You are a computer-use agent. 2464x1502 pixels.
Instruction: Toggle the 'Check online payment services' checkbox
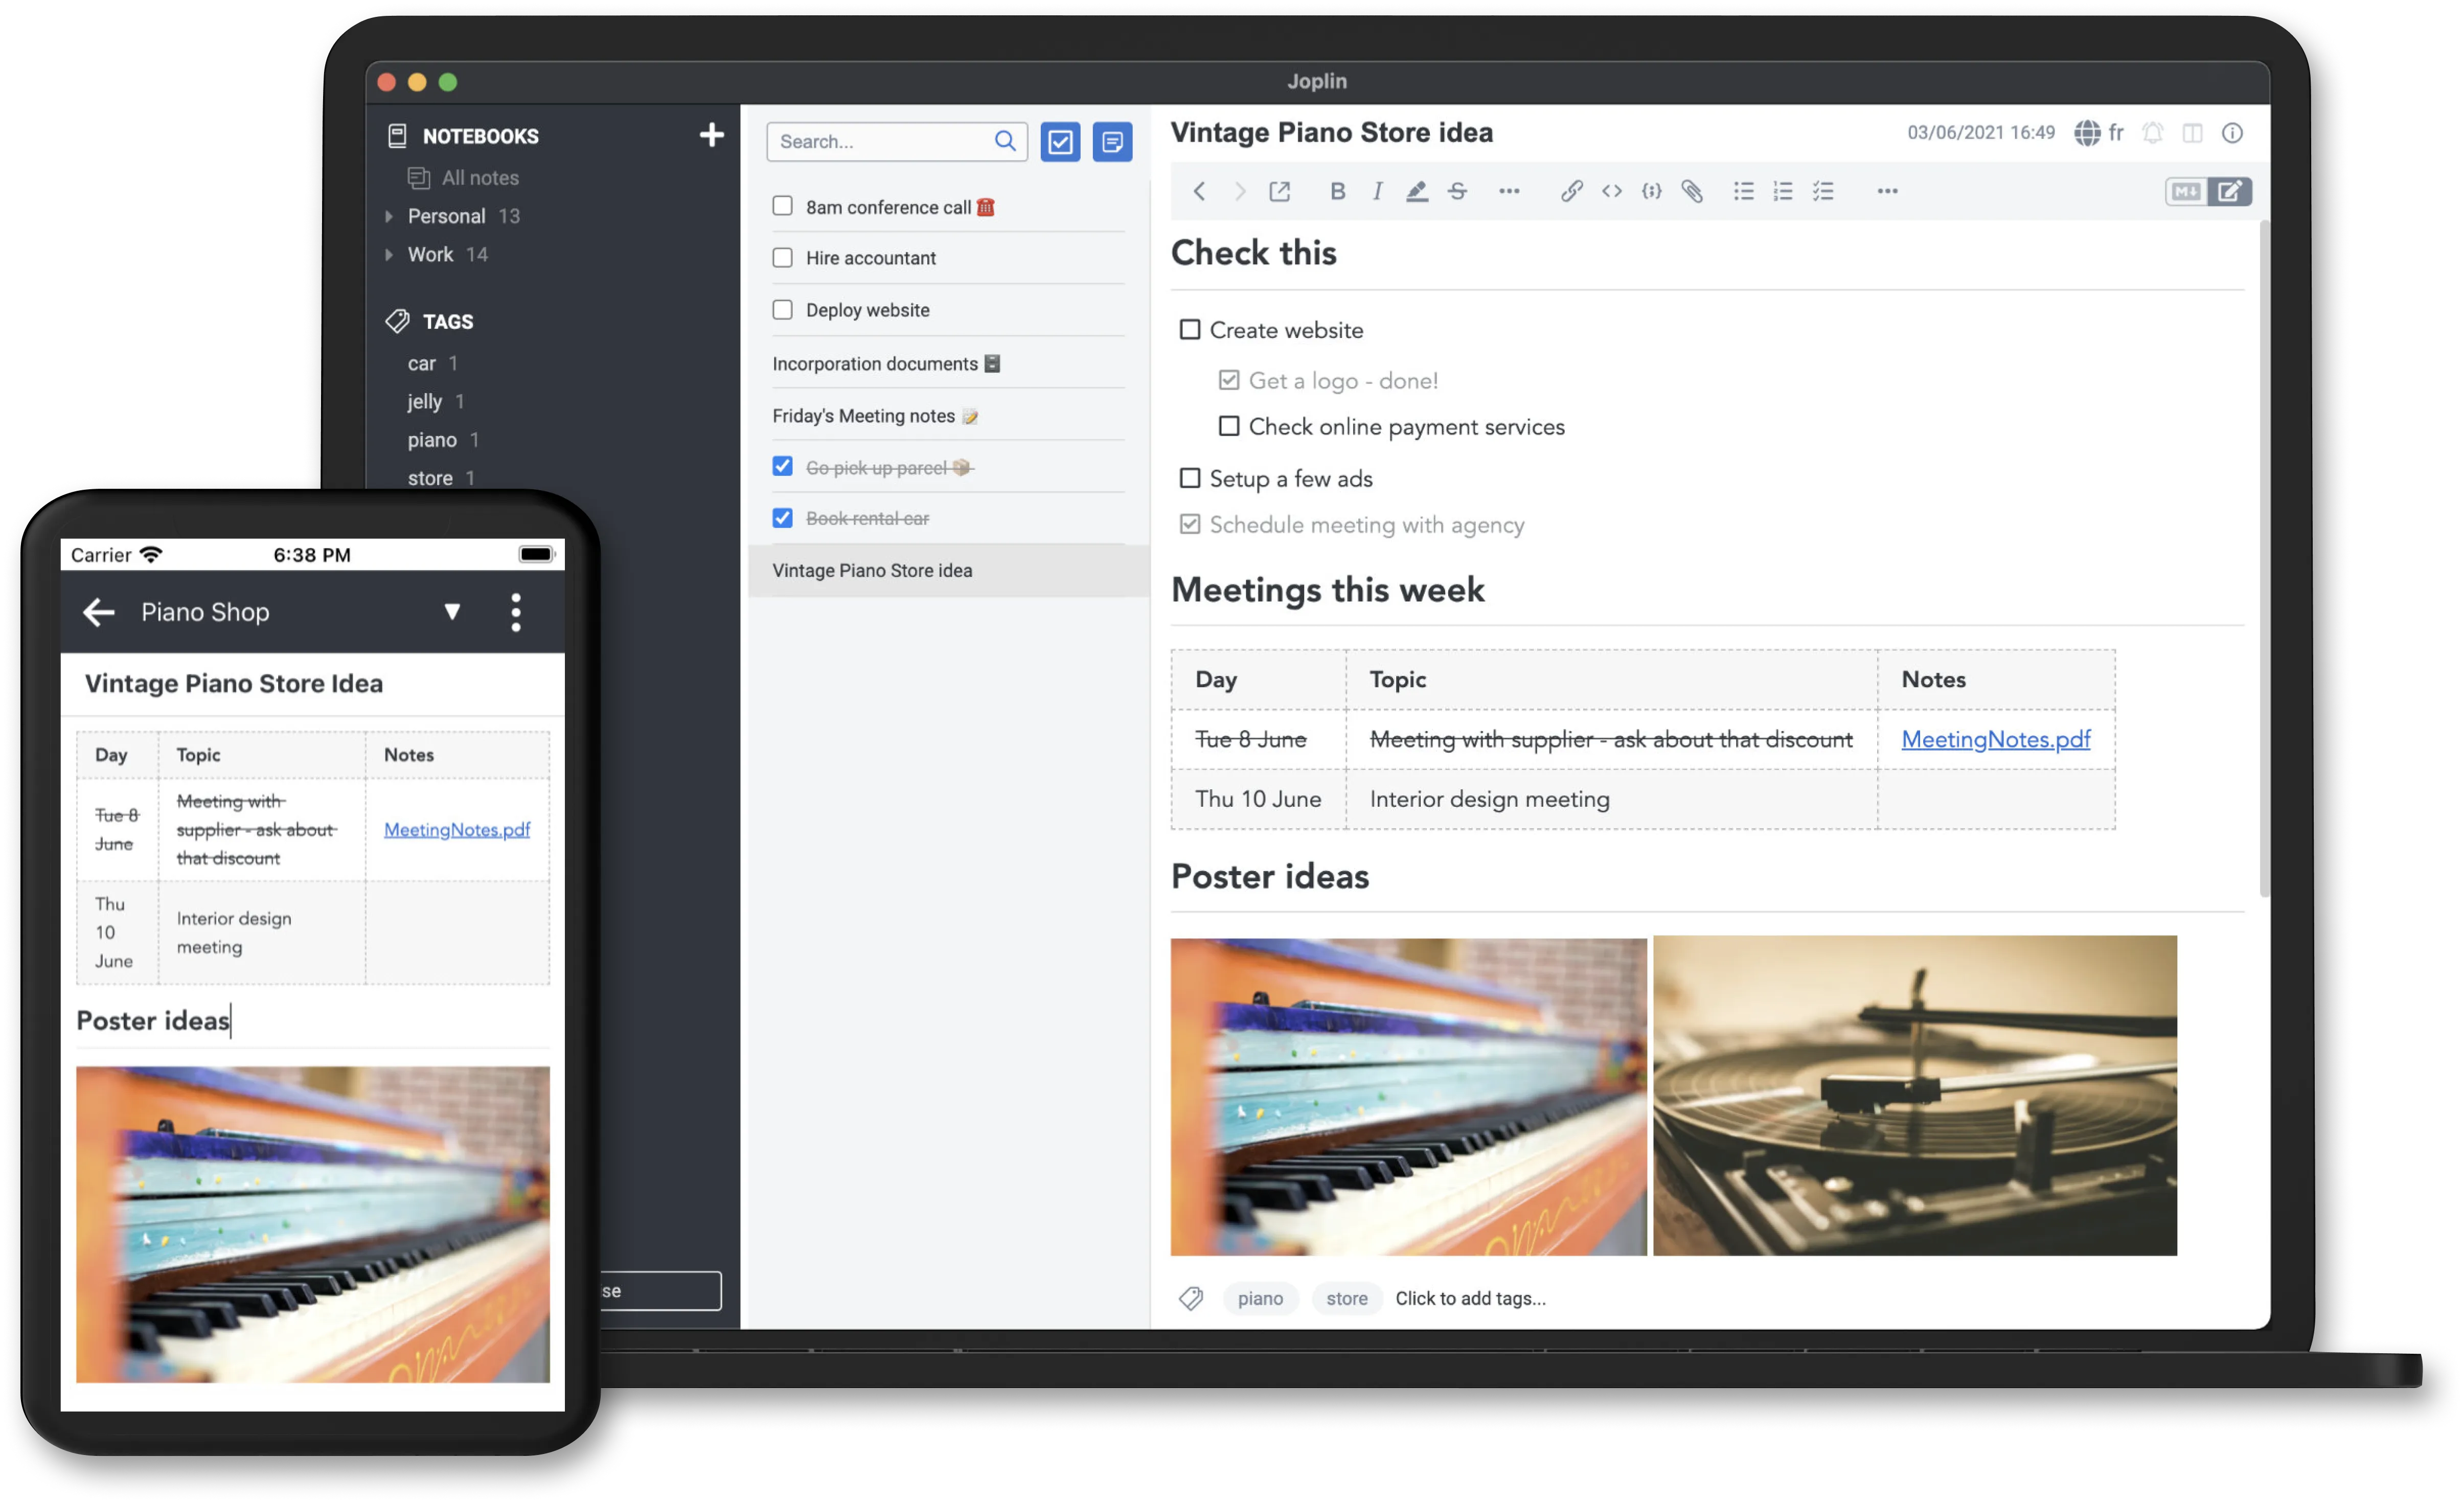(1227, 426)
